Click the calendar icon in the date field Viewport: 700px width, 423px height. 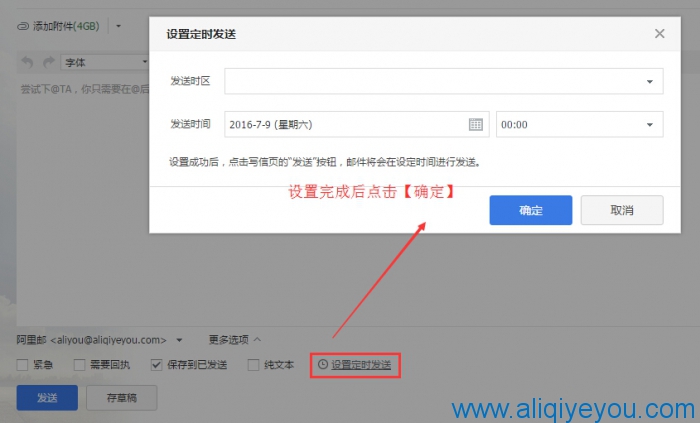[x=475, y=124]
